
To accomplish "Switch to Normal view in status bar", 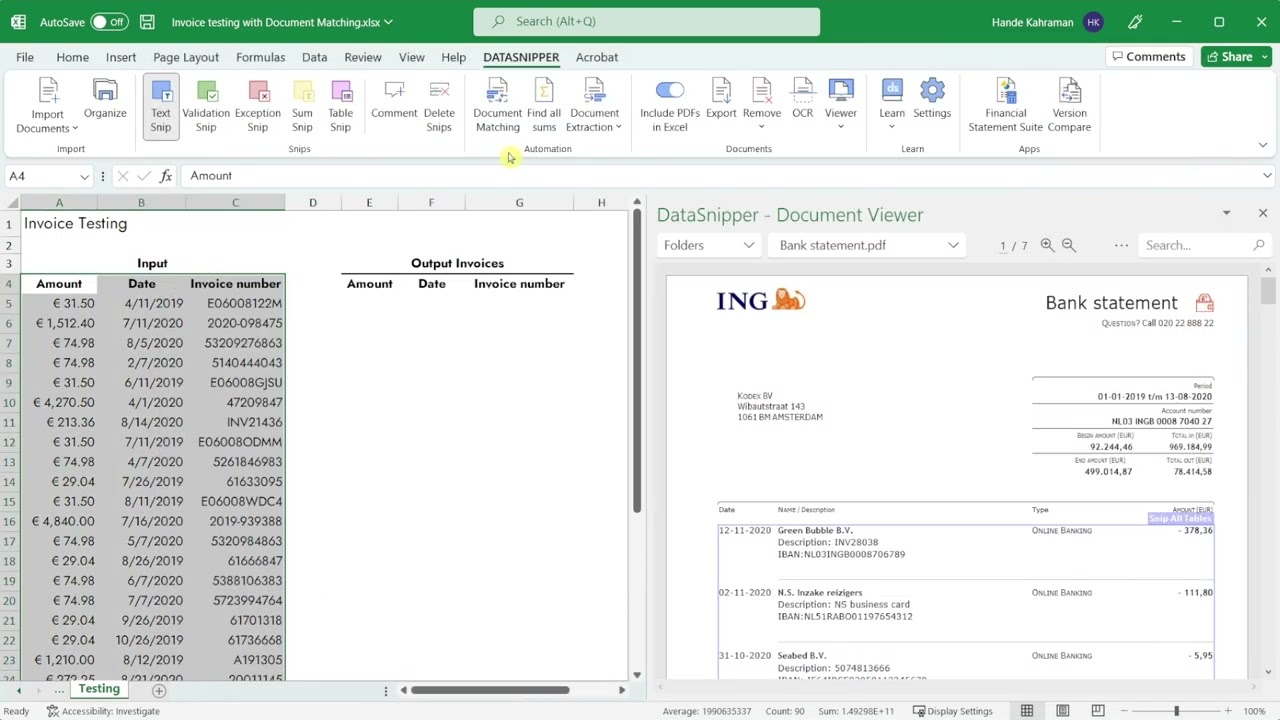I will [1027, 711].
